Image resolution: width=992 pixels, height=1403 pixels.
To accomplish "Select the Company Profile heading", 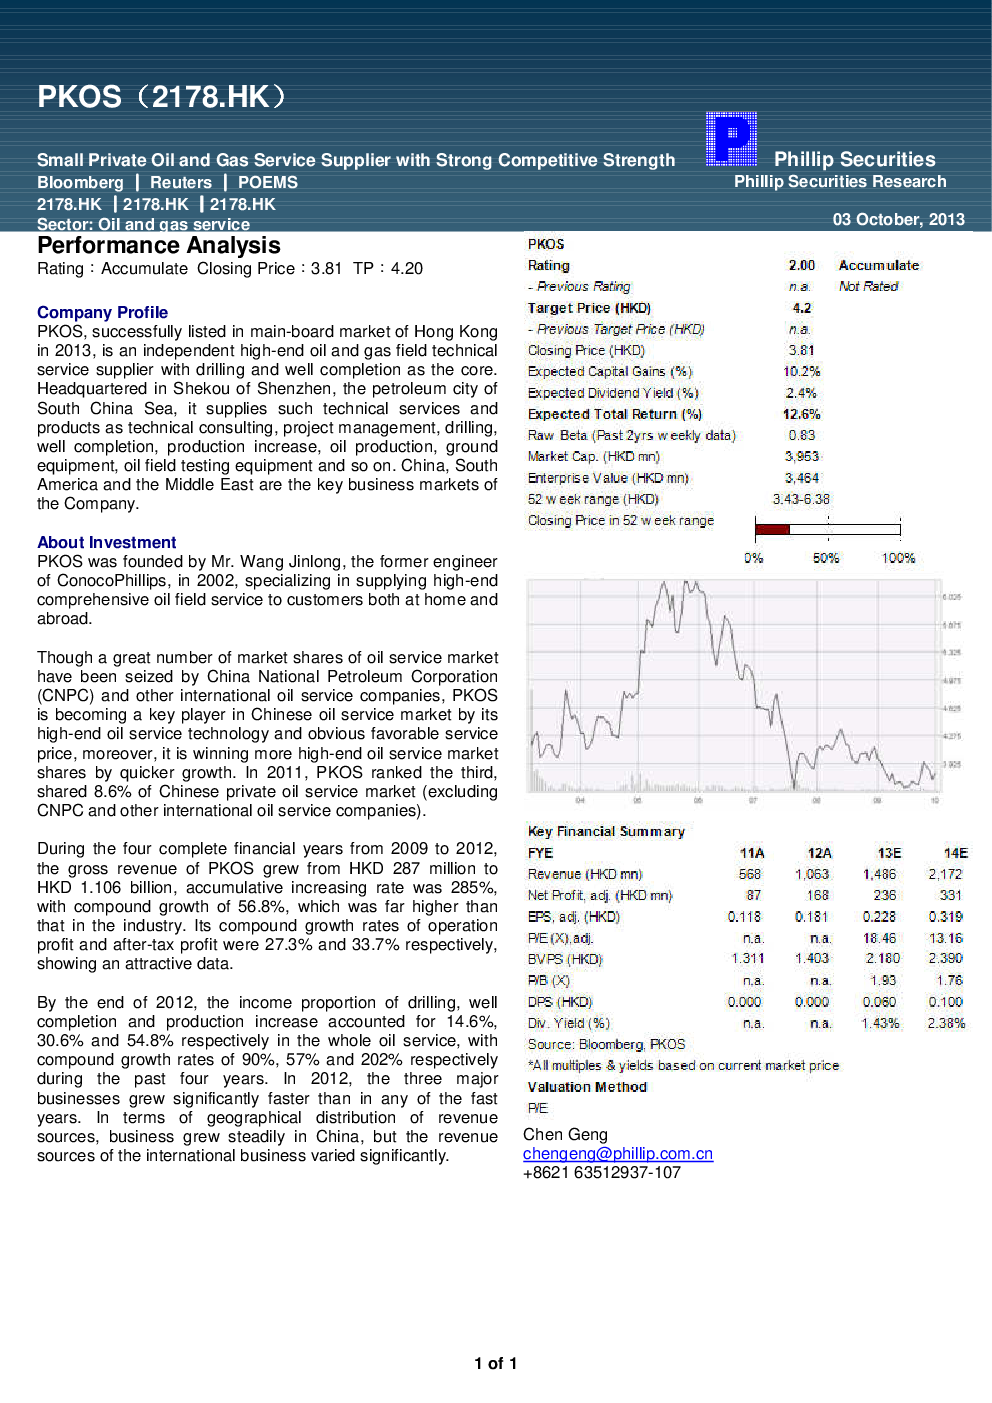I will pos(102,312).
